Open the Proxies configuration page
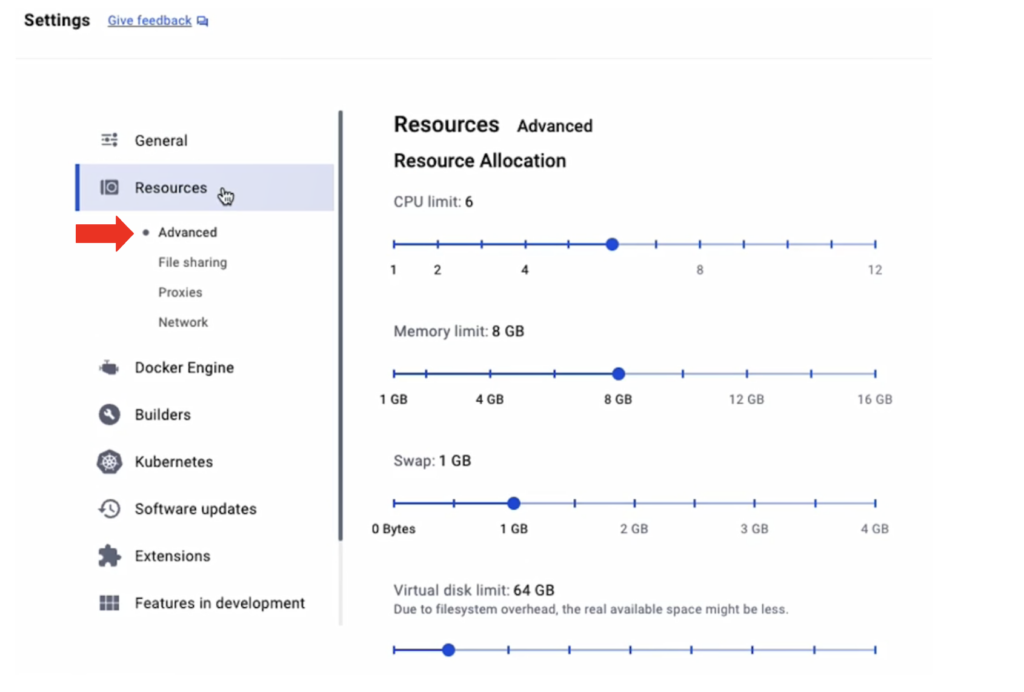The width and height of the screenshot is (1024, 692). [180, 292]
